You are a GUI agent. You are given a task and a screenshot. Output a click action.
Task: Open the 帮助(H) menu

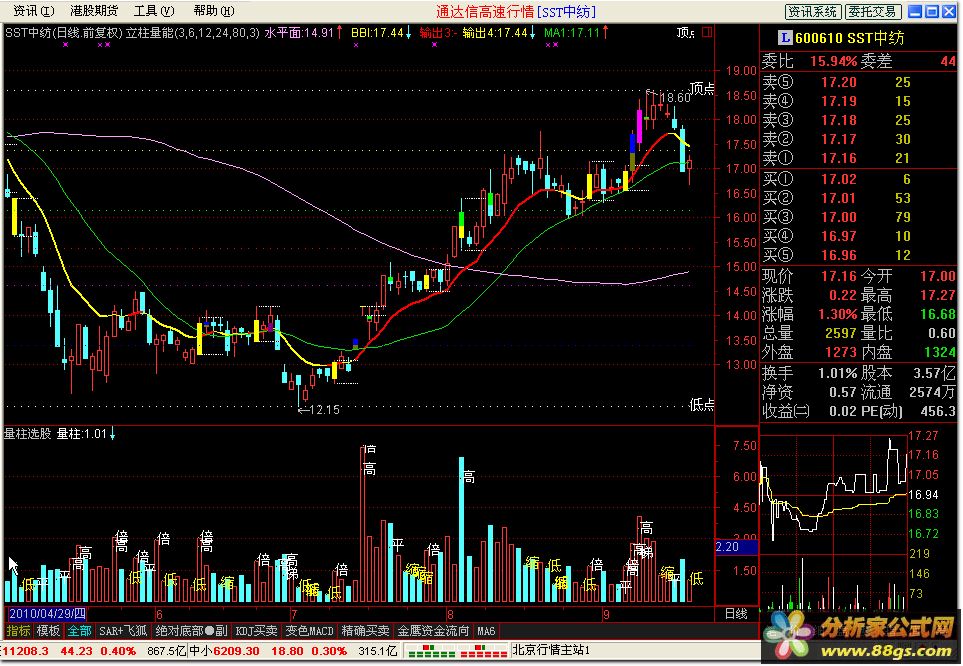coord(214,11)
